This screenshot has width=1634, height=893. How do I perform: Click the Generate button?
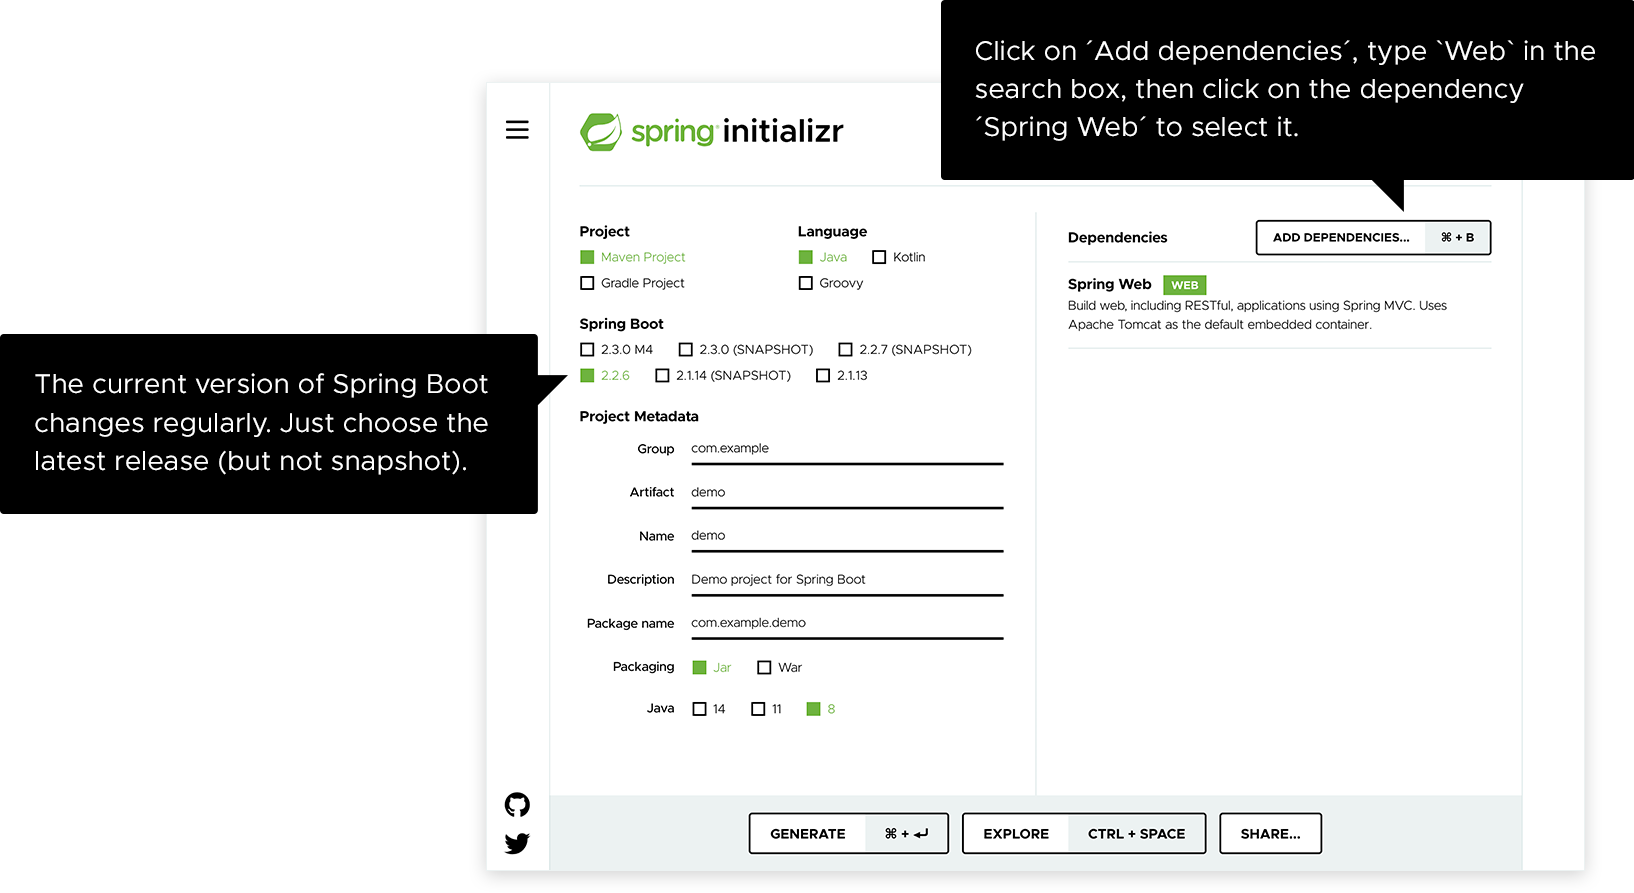(x=848, y=833)
